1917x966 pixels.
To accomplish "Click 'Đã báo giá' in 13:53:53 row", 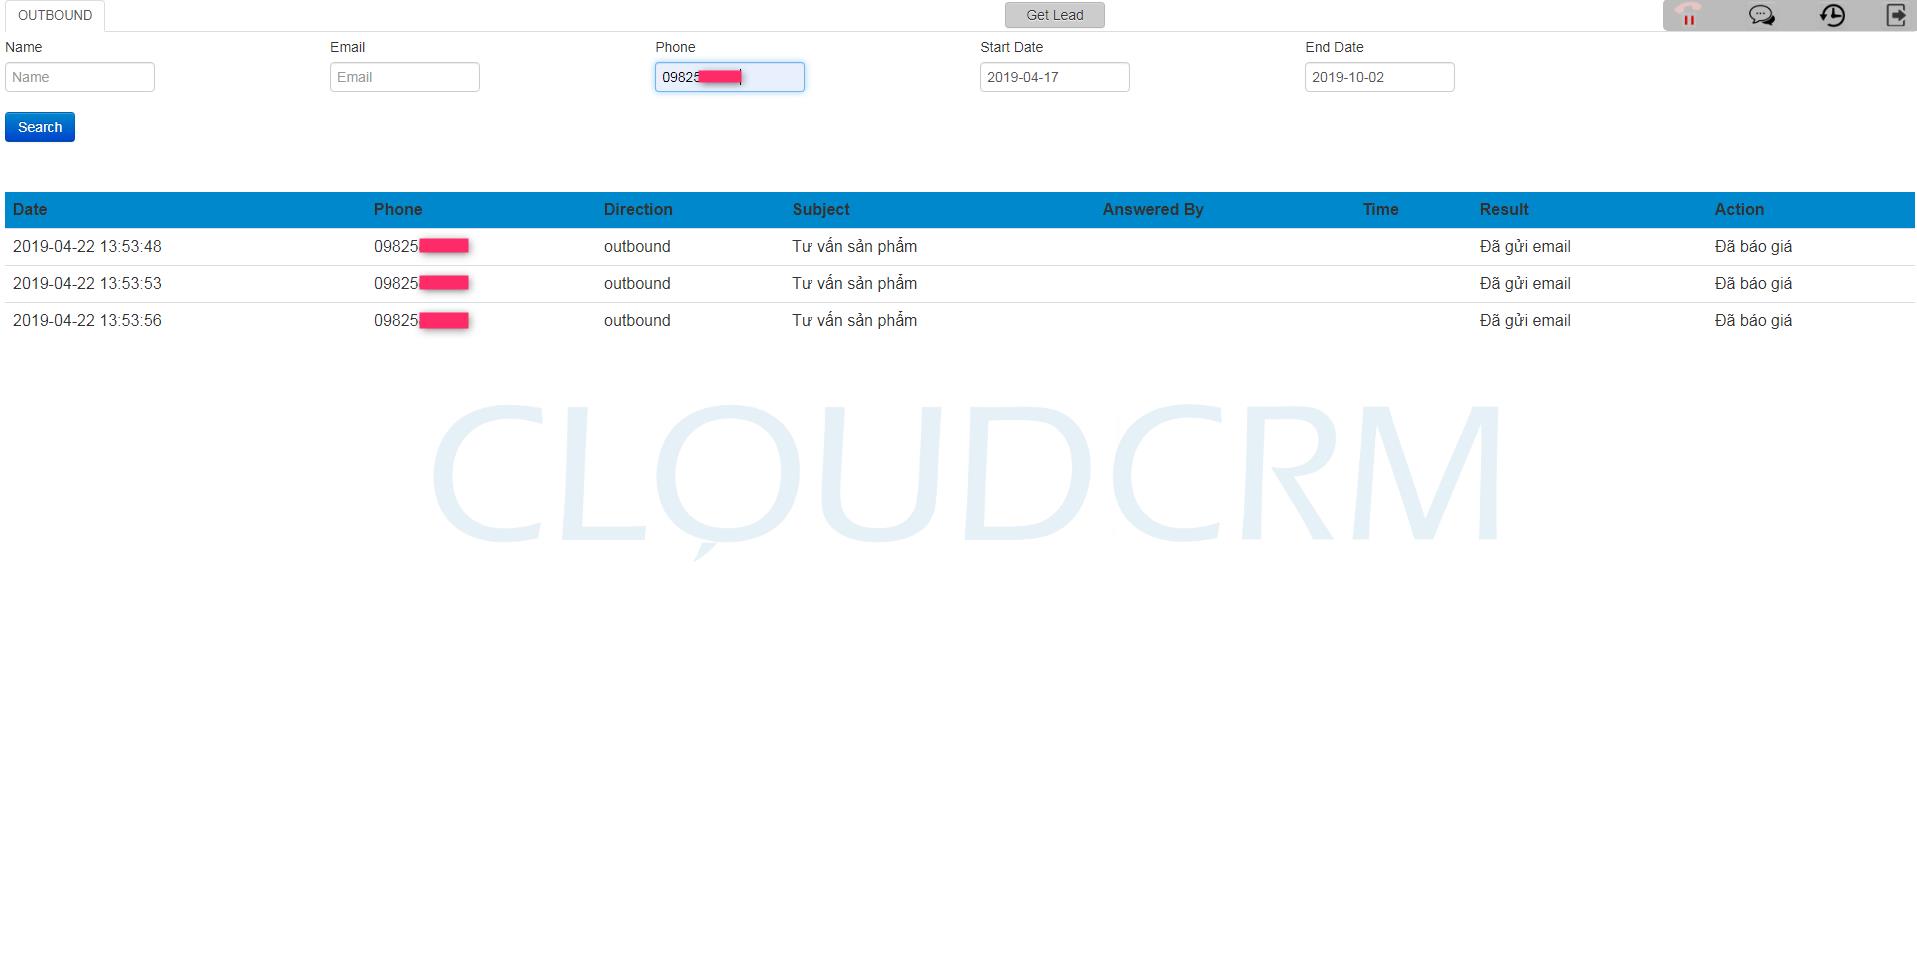I will tap(1753, 283).
